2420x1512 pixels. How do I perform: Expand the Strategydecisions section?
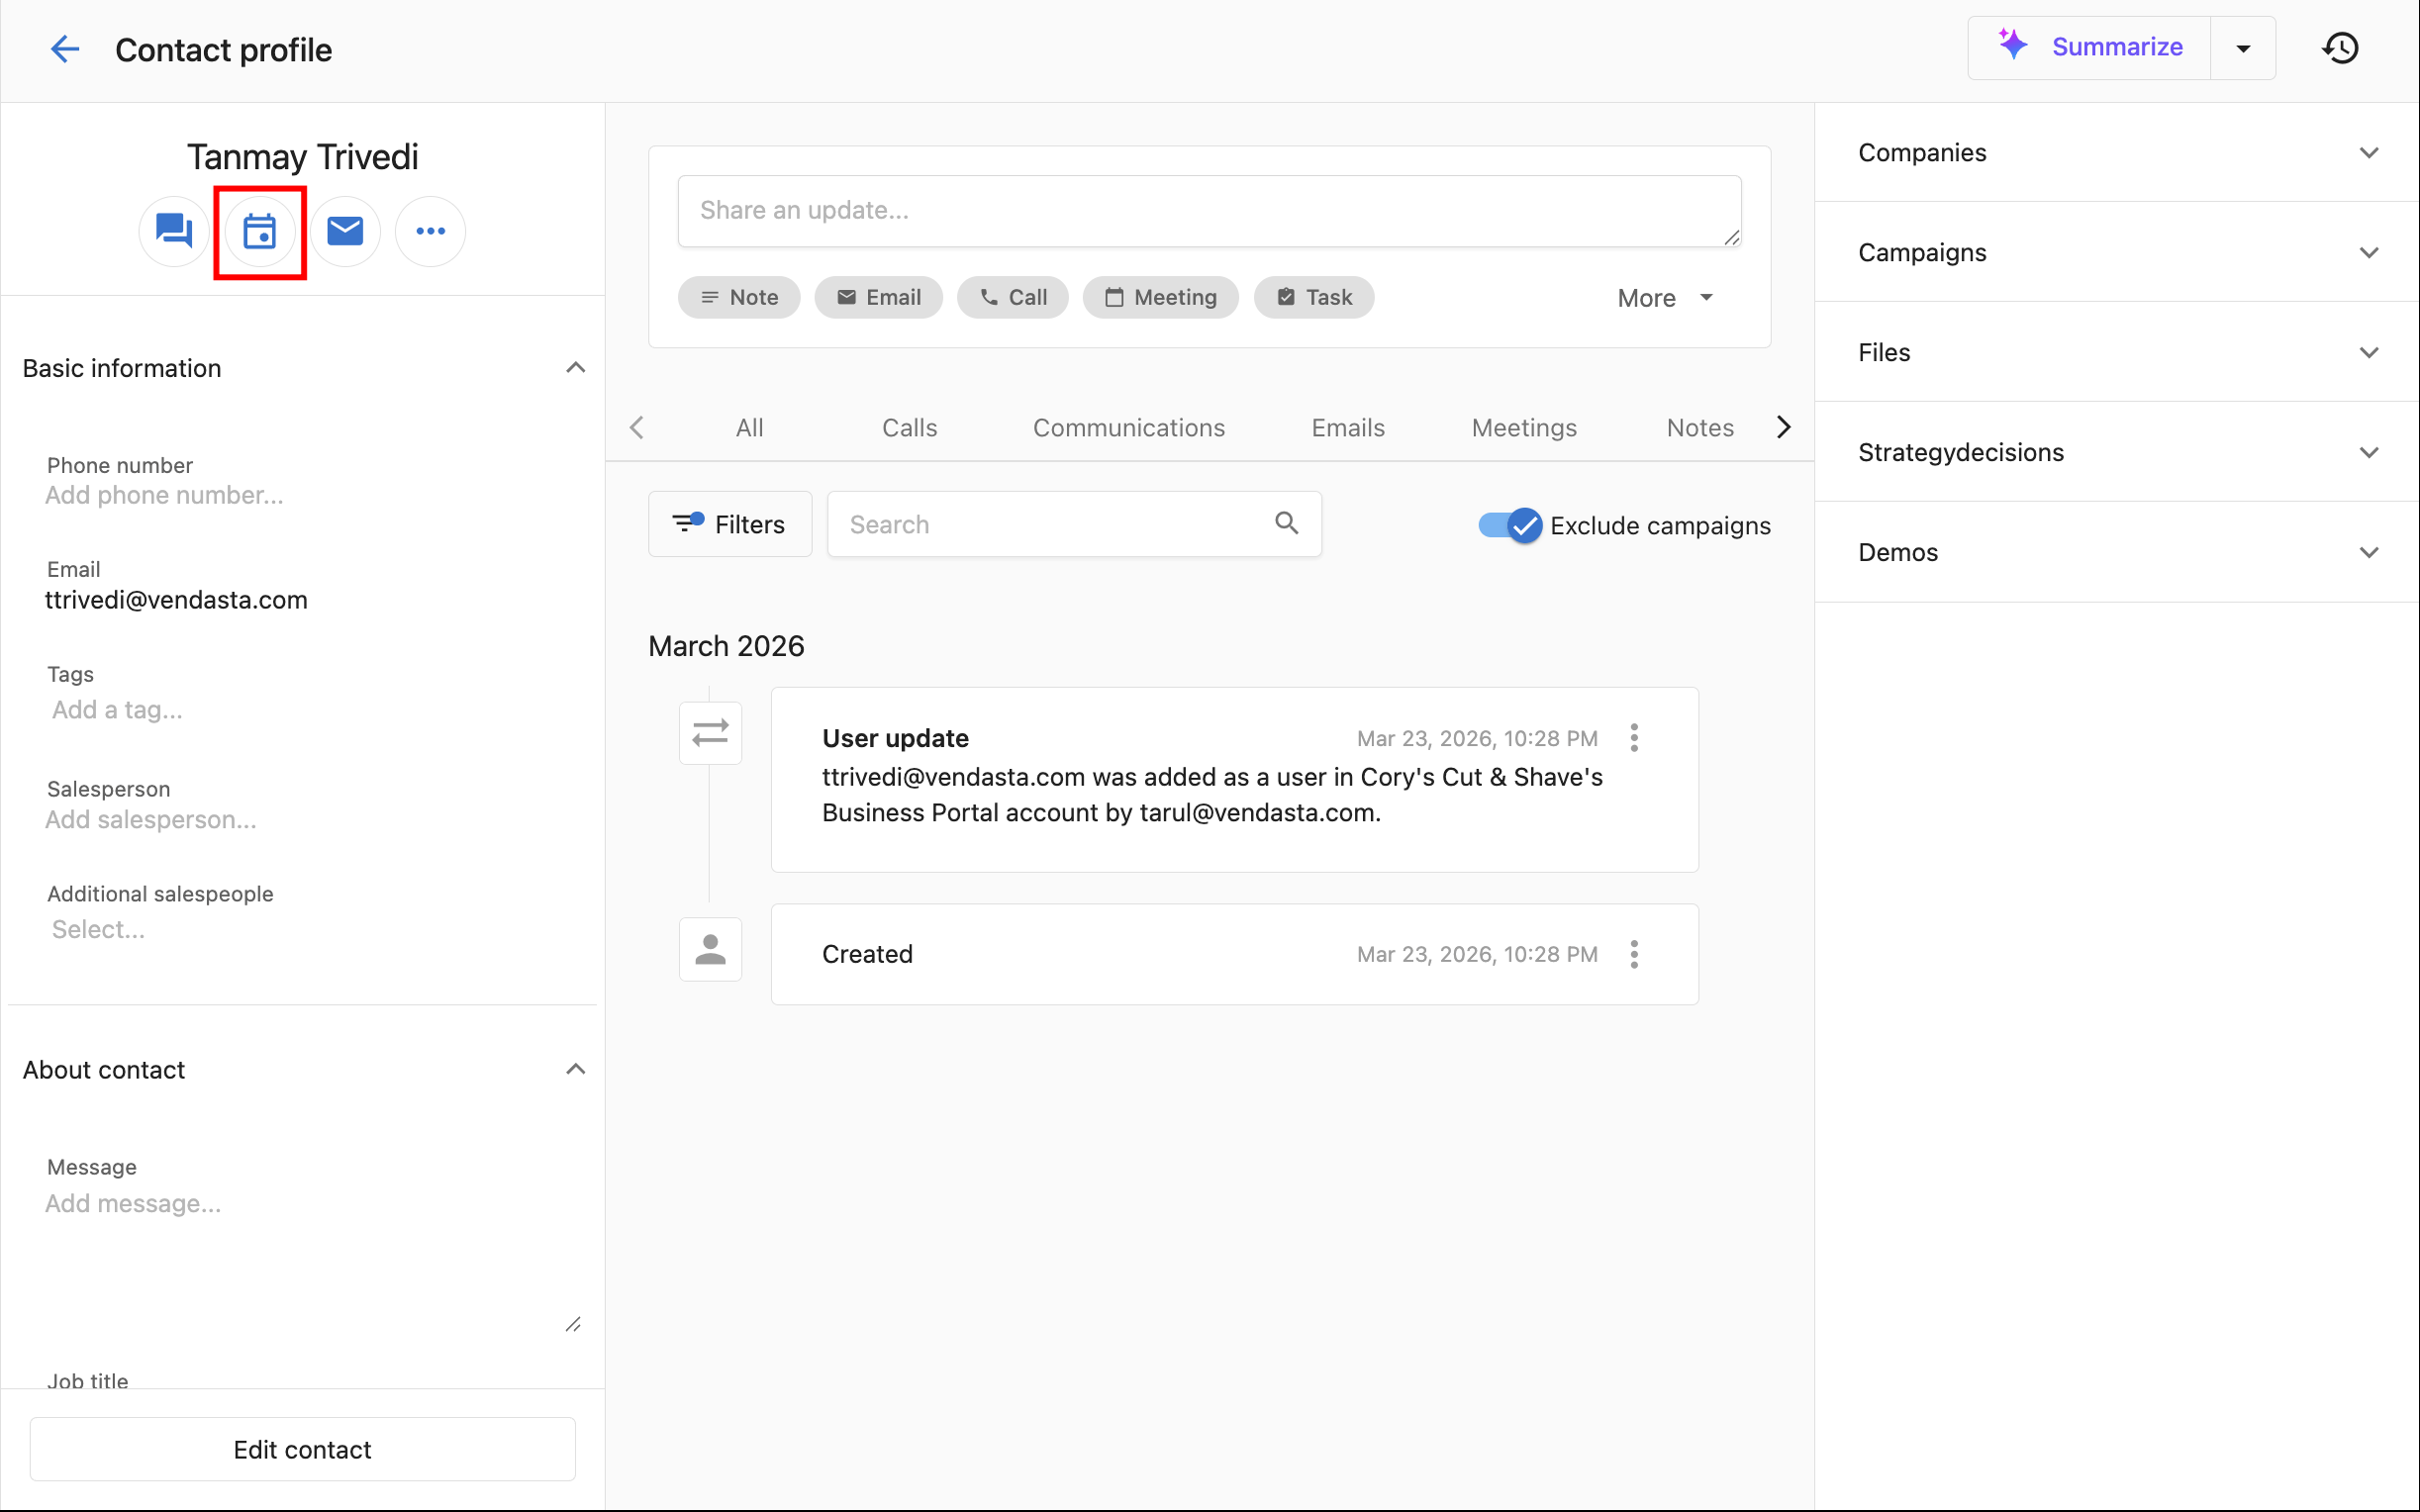[2368, 452]
